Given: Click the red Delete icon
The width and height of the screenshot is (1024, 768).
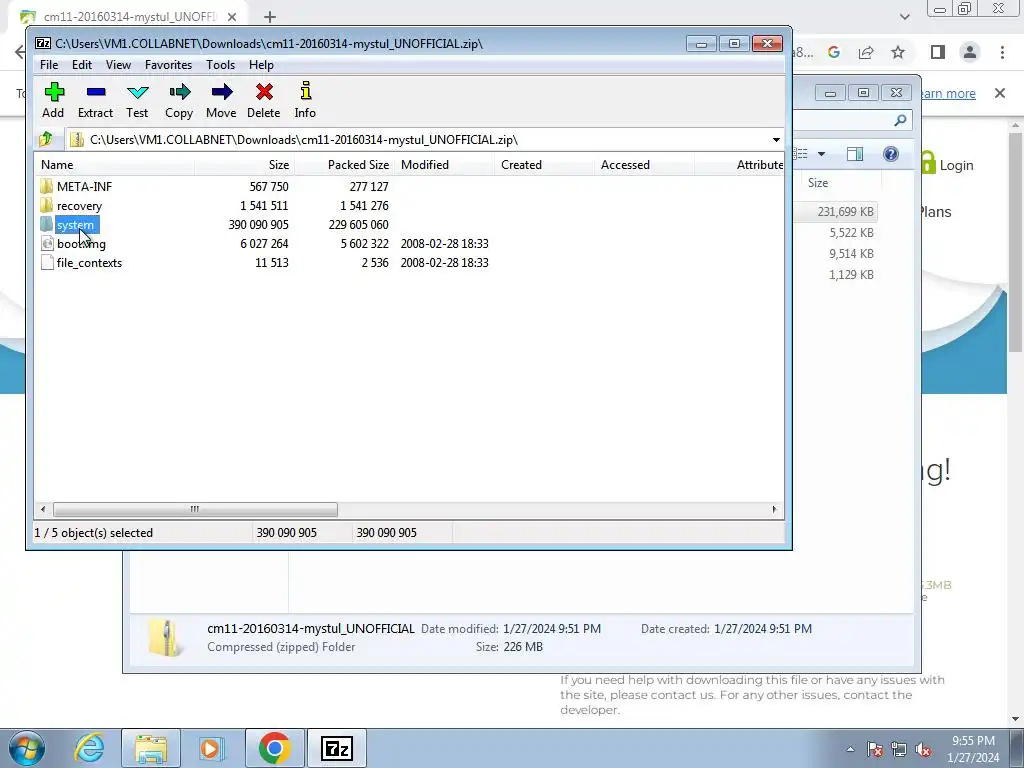Looking at the screenshot, I should [264, 92].
